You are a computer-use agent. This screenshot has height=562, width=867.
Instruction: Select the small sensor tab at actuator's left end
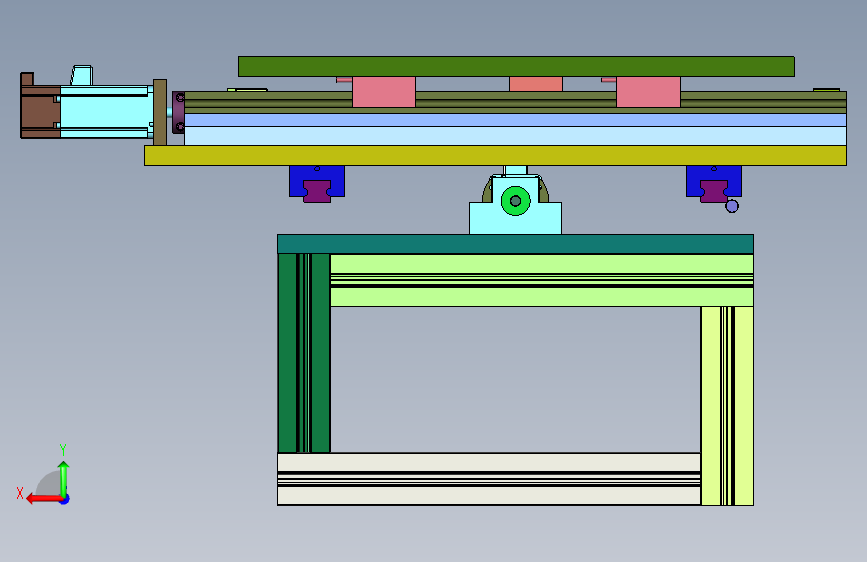coord(247,90)
